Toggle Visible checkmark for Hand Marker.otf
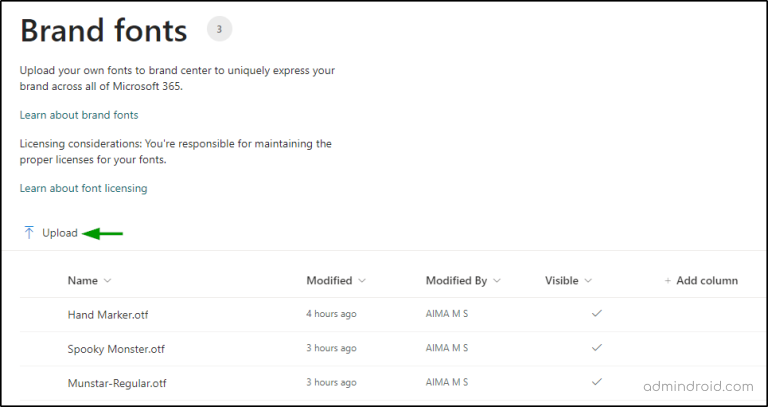The image size is (768, 407). pyautogui.click(x=597, y=313)
